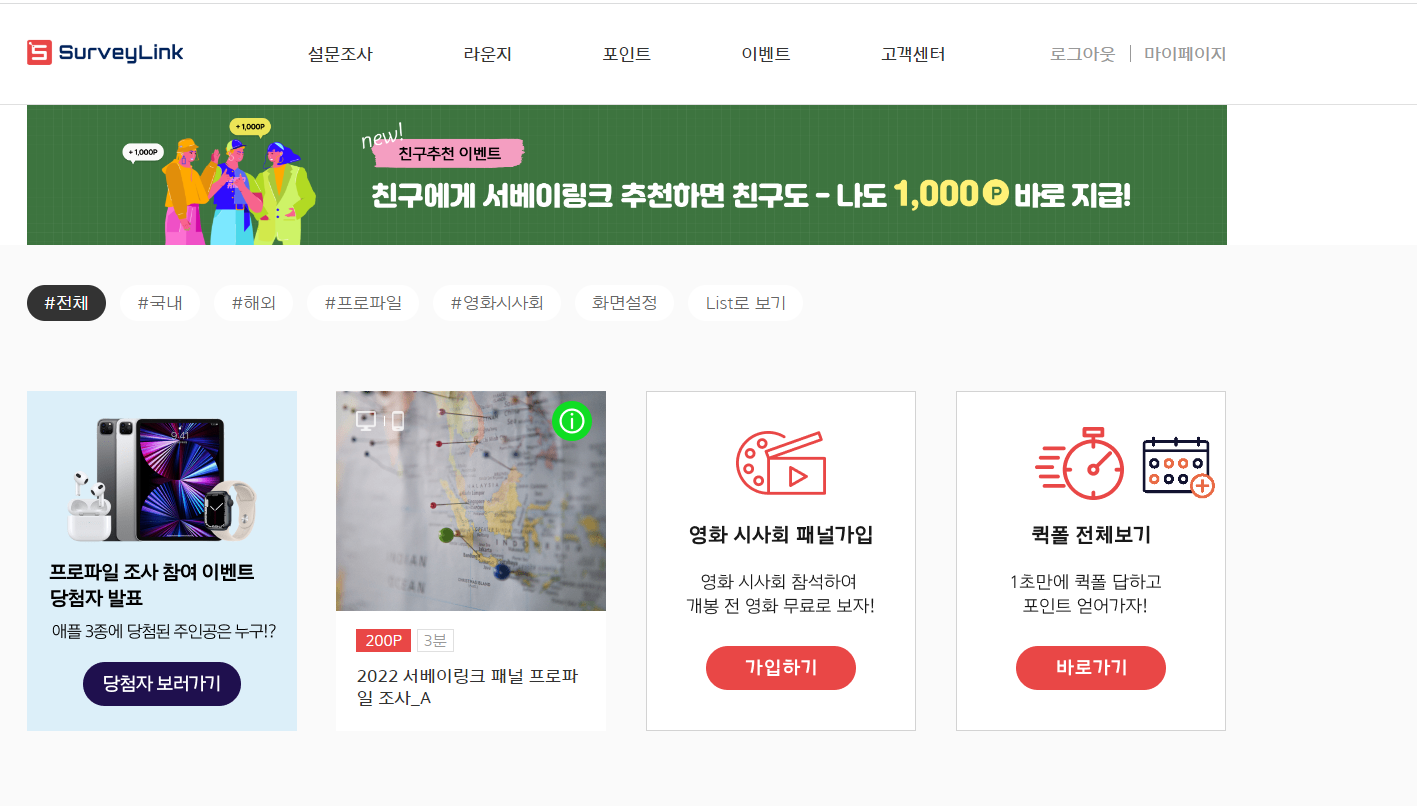The width and height of the screenshot is (1417, 806).
Task: Click the calendar with plus icon
Action: coord(1178,467)
